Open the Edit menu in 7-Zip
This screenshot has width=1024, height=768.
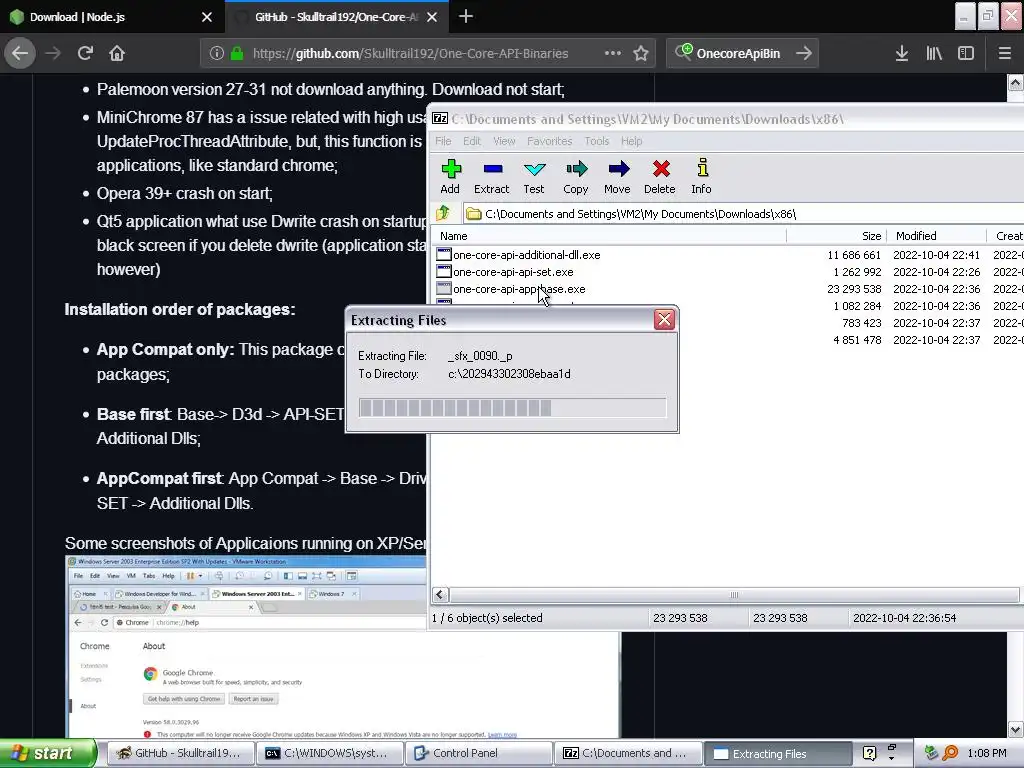pos(472,141)
